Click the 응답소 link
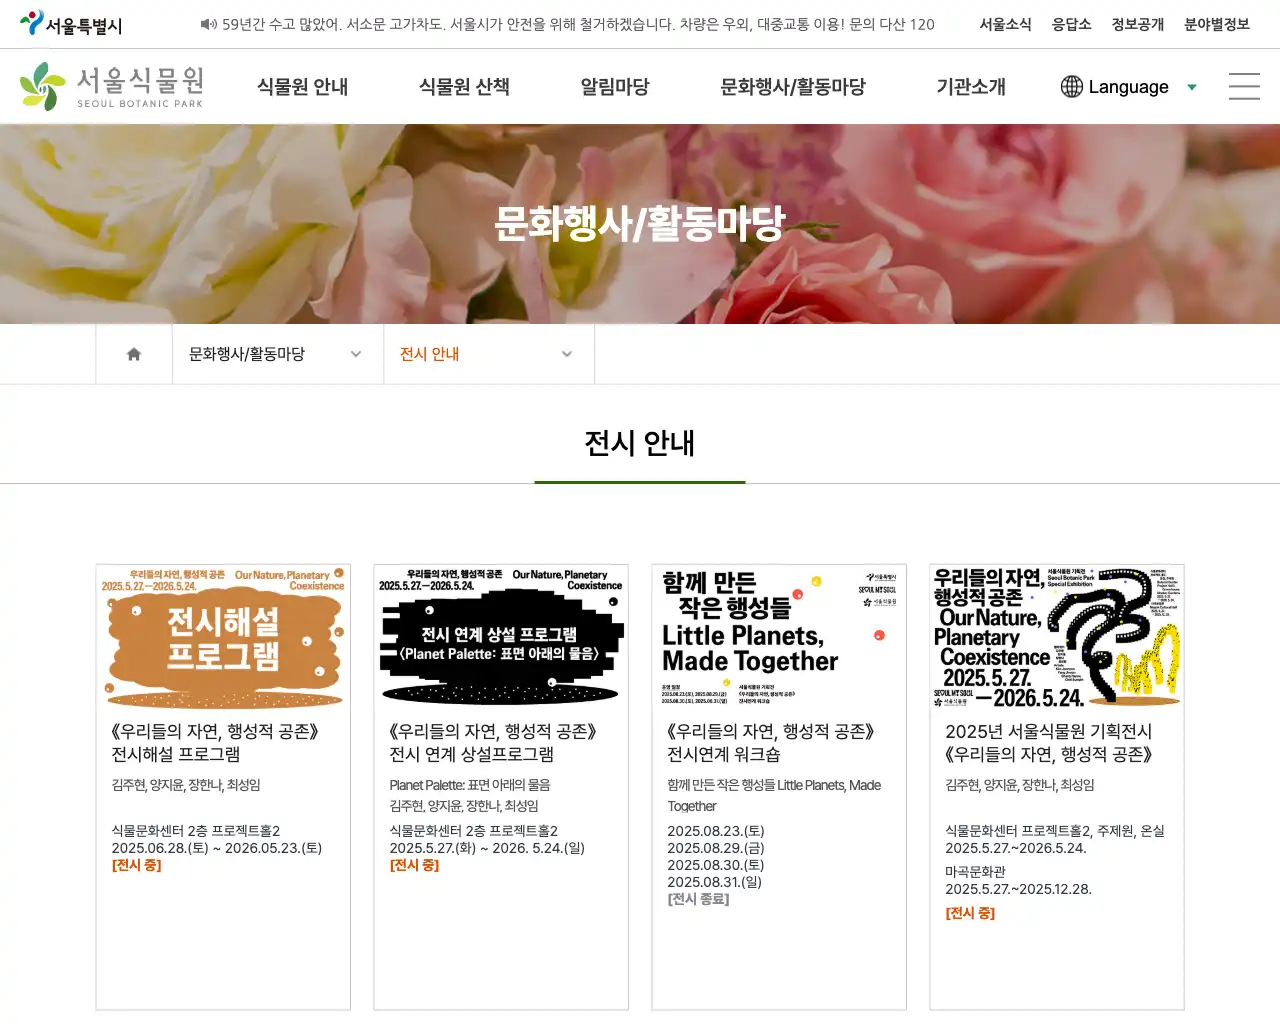This screenshot has width=1280, height=1024. 1071,24
